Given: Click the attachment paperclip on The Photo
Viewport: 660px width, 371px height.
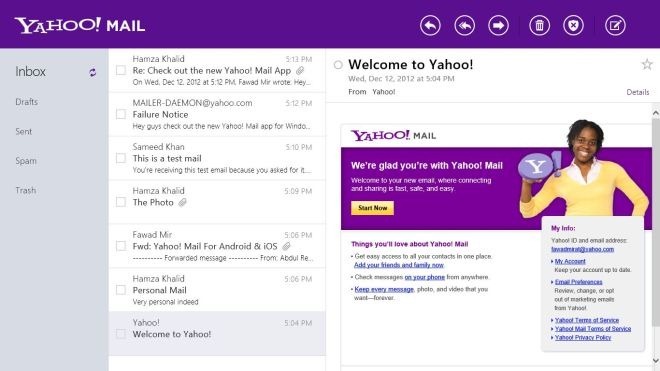Looking at the screenshot, I should [x=182, y=203].
